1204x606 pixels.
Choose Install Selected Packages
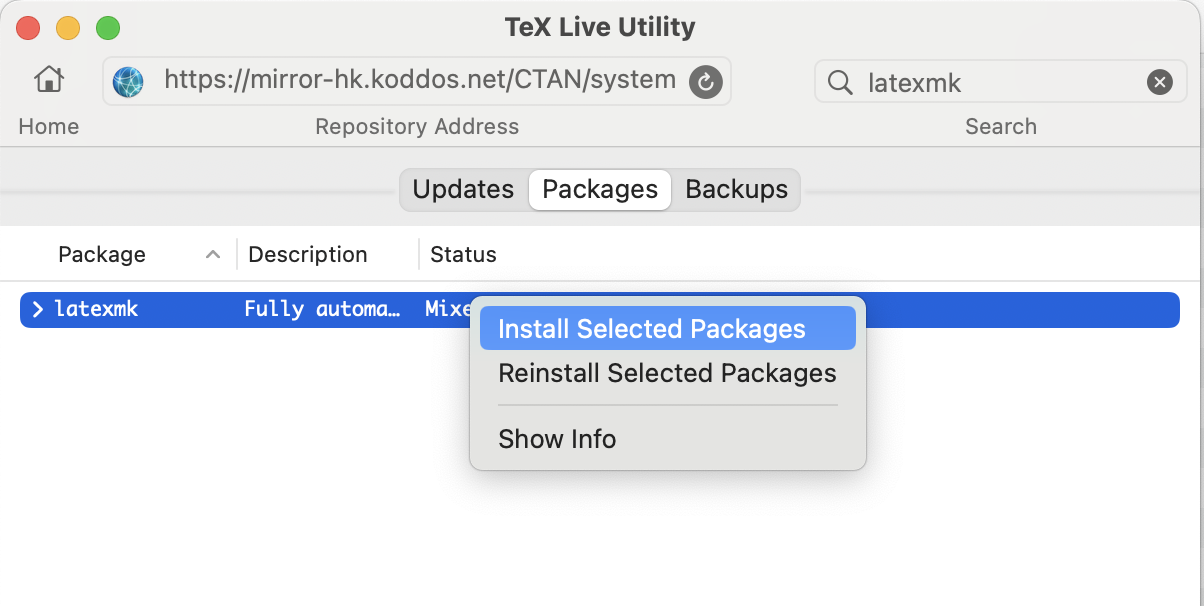pyautogui.click(x=652, y=329)
